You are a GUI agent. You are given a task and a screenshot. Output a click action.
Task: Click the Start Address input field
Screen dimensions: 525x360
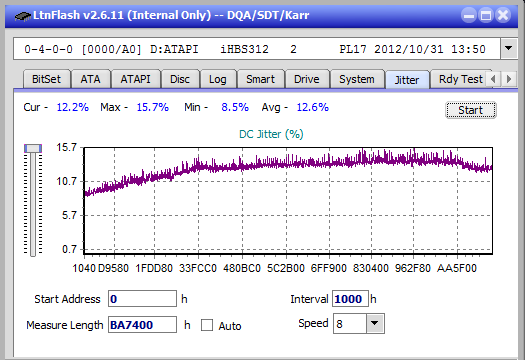click(142, 299)
